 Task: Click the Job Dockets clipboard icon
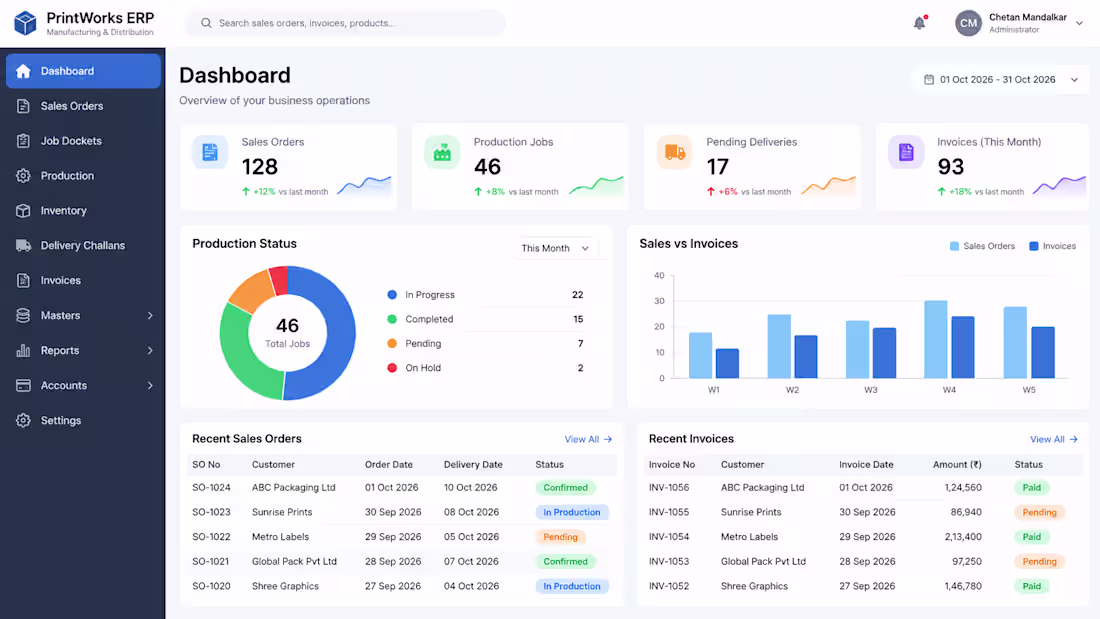point(23,141)
